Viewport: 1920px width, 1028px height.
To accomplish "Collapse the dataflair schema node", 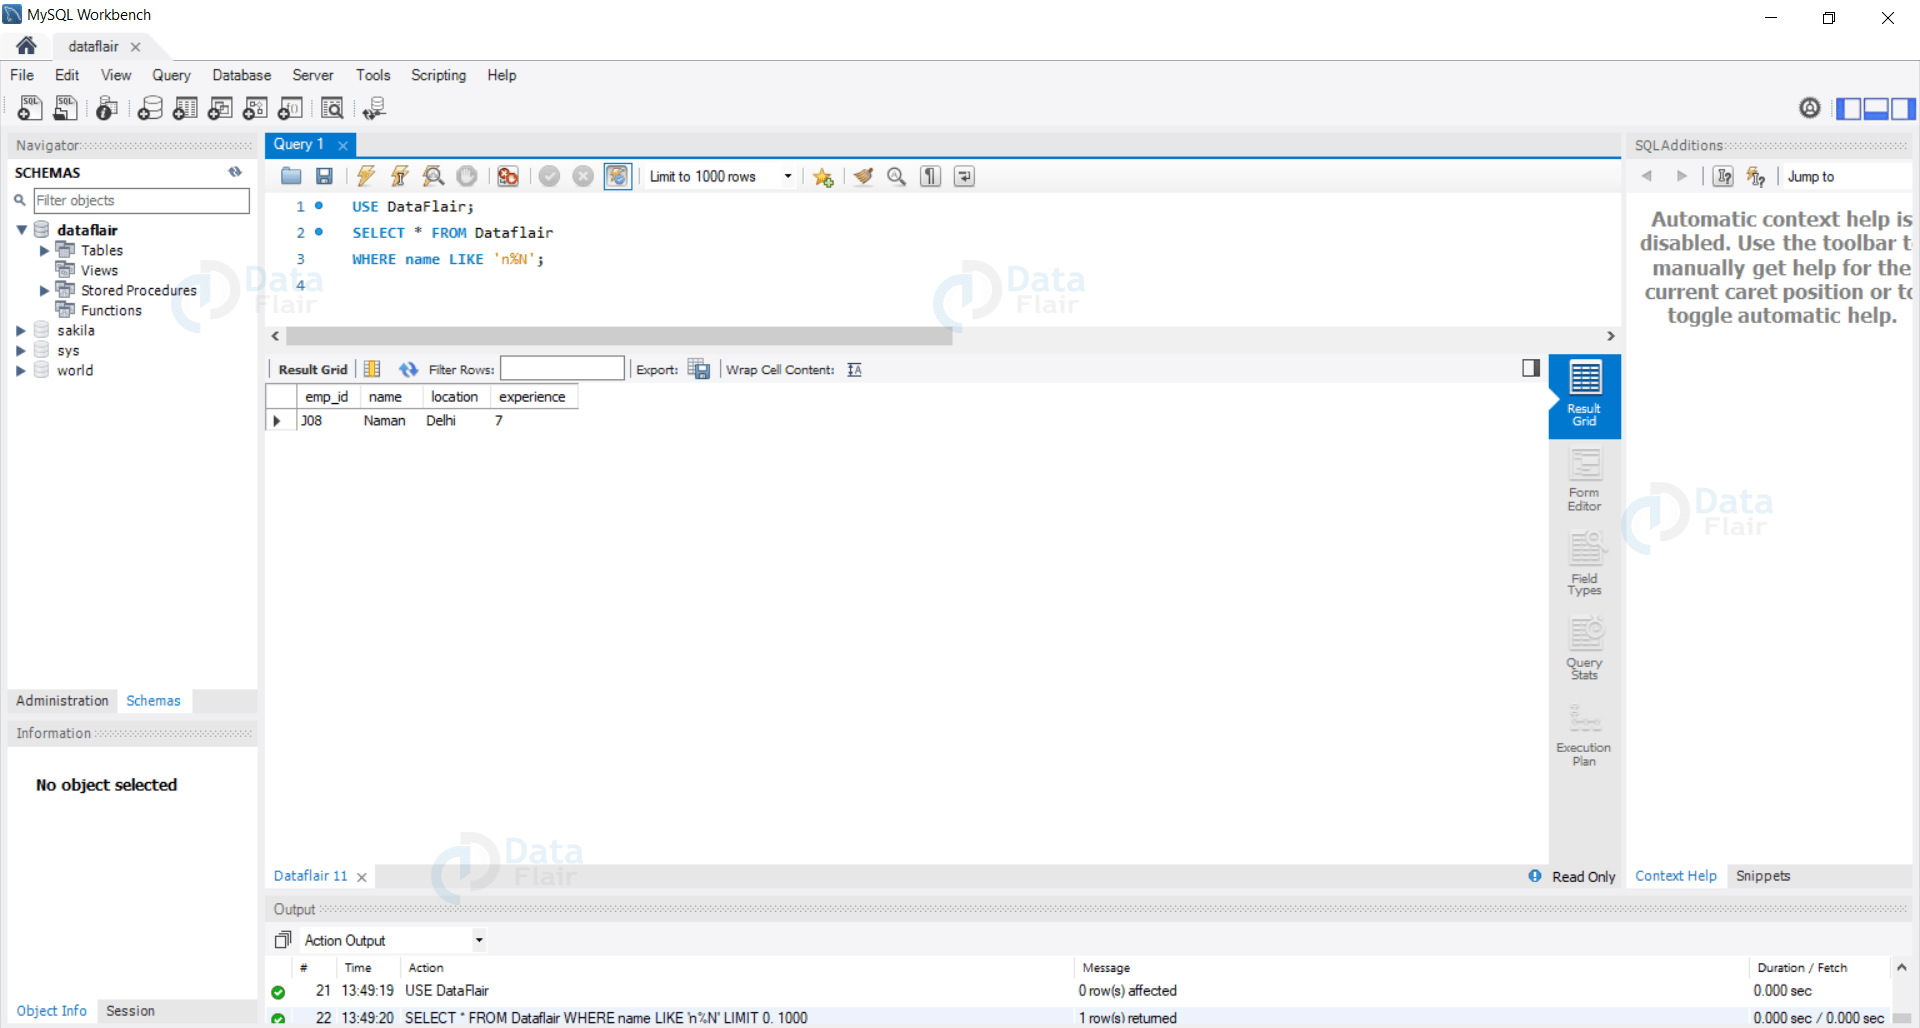I will 21,230.
